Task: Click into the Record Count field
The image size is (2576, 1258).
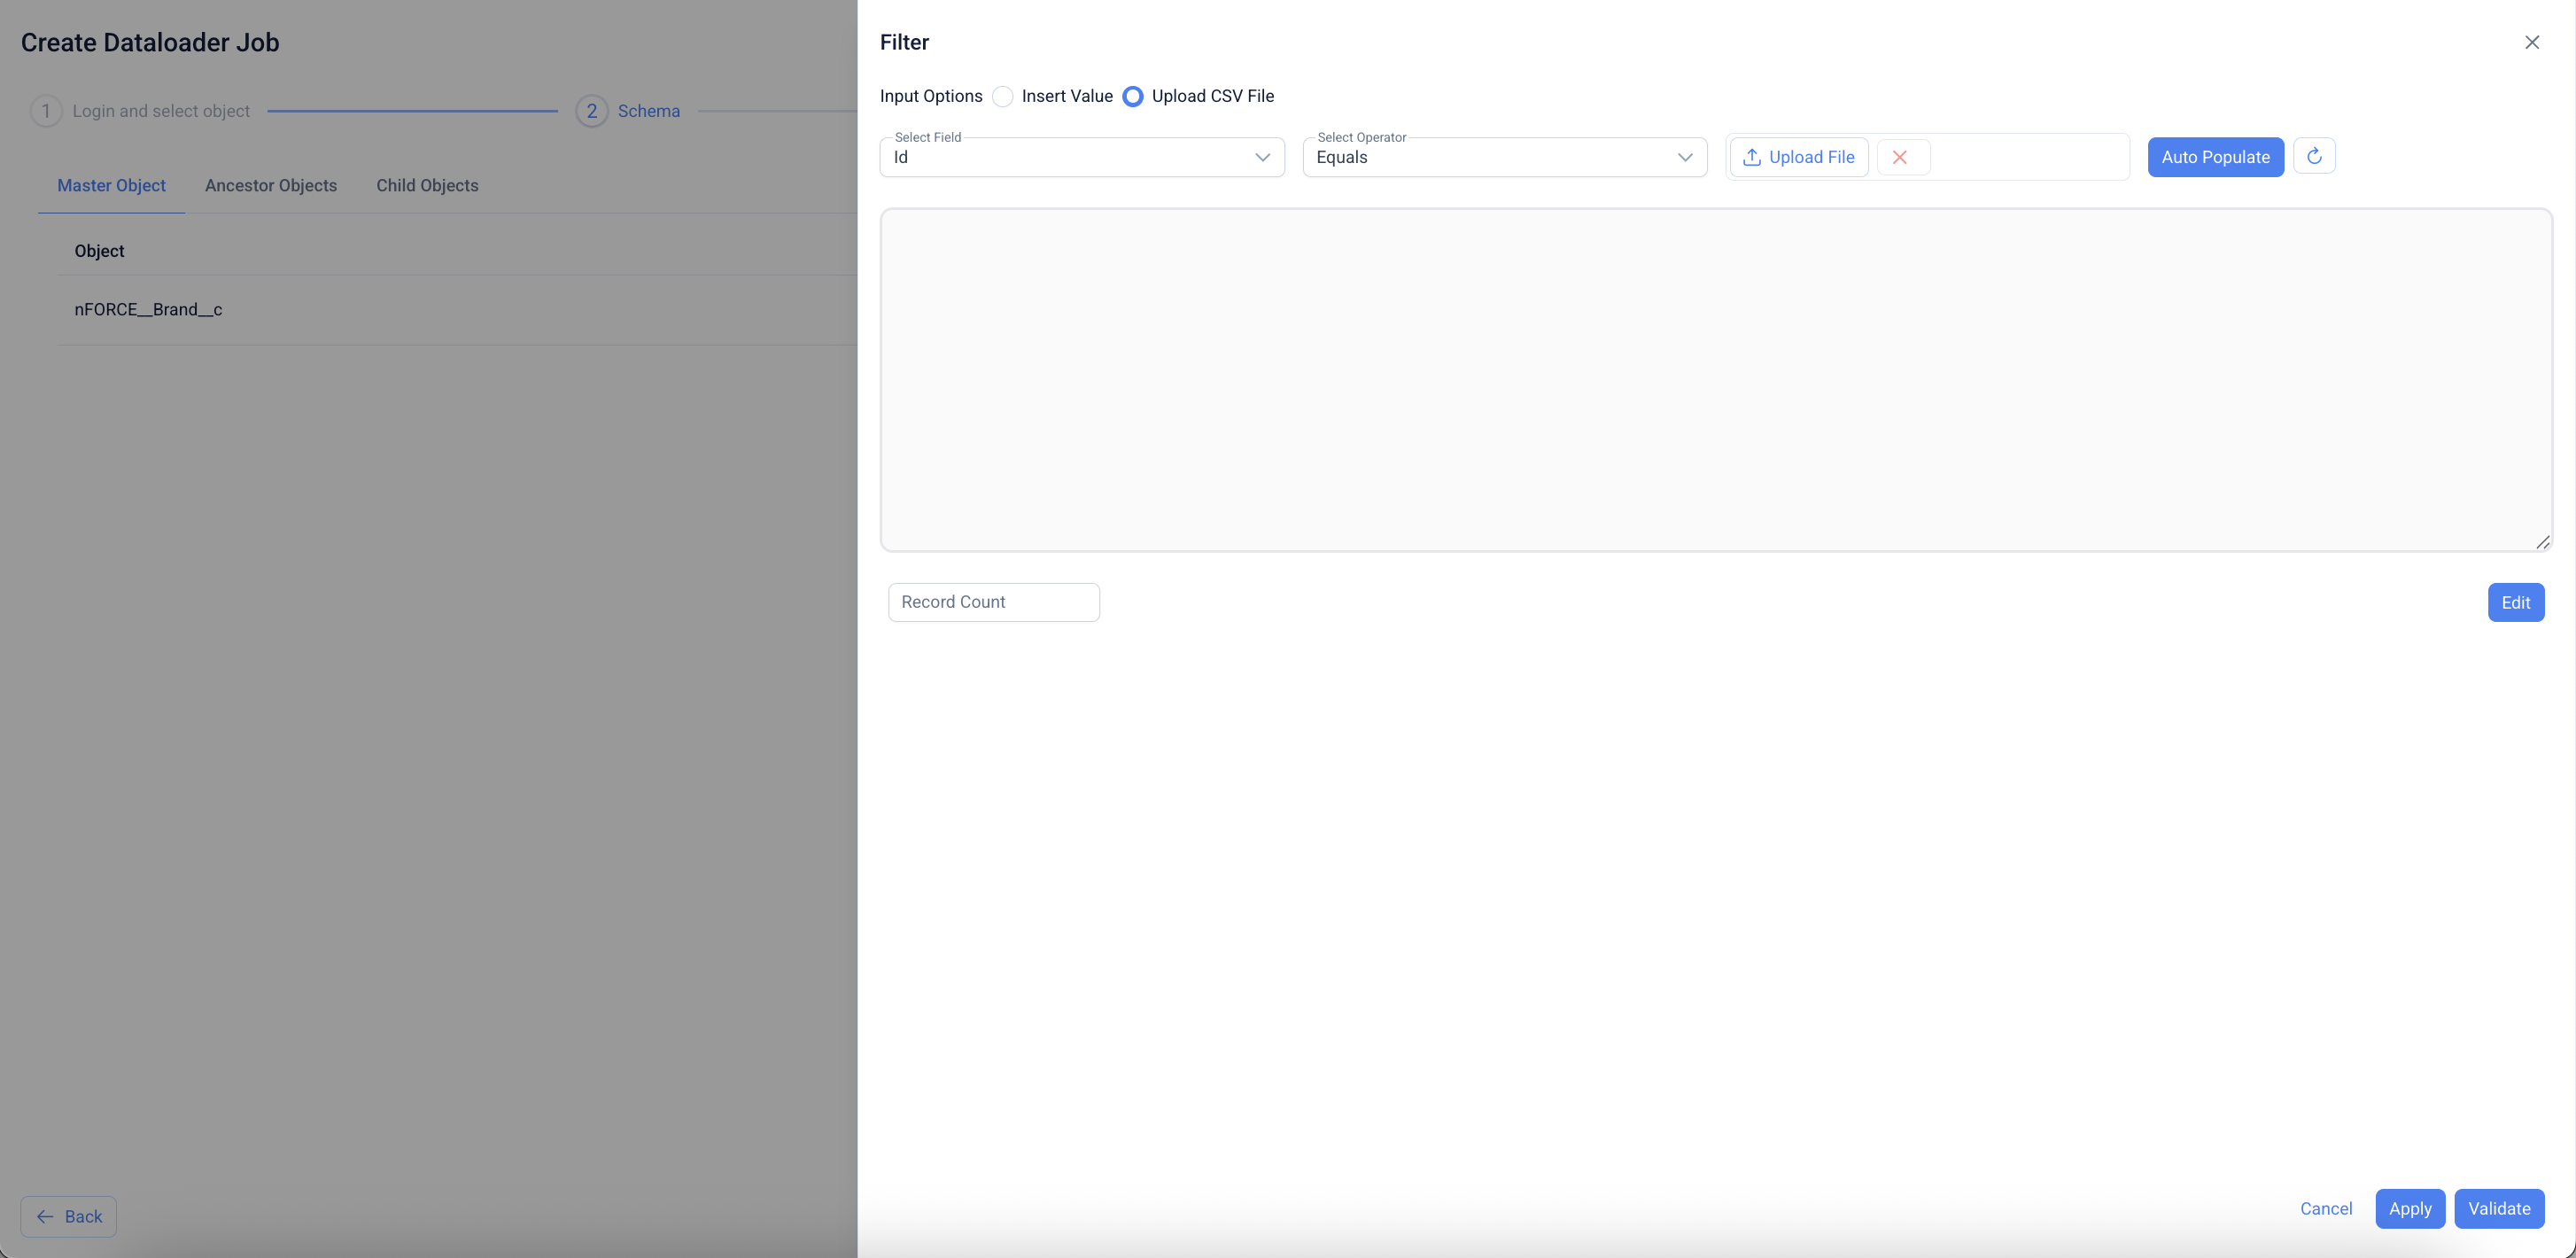Action: pyautogui.click(x=993, y=602)
